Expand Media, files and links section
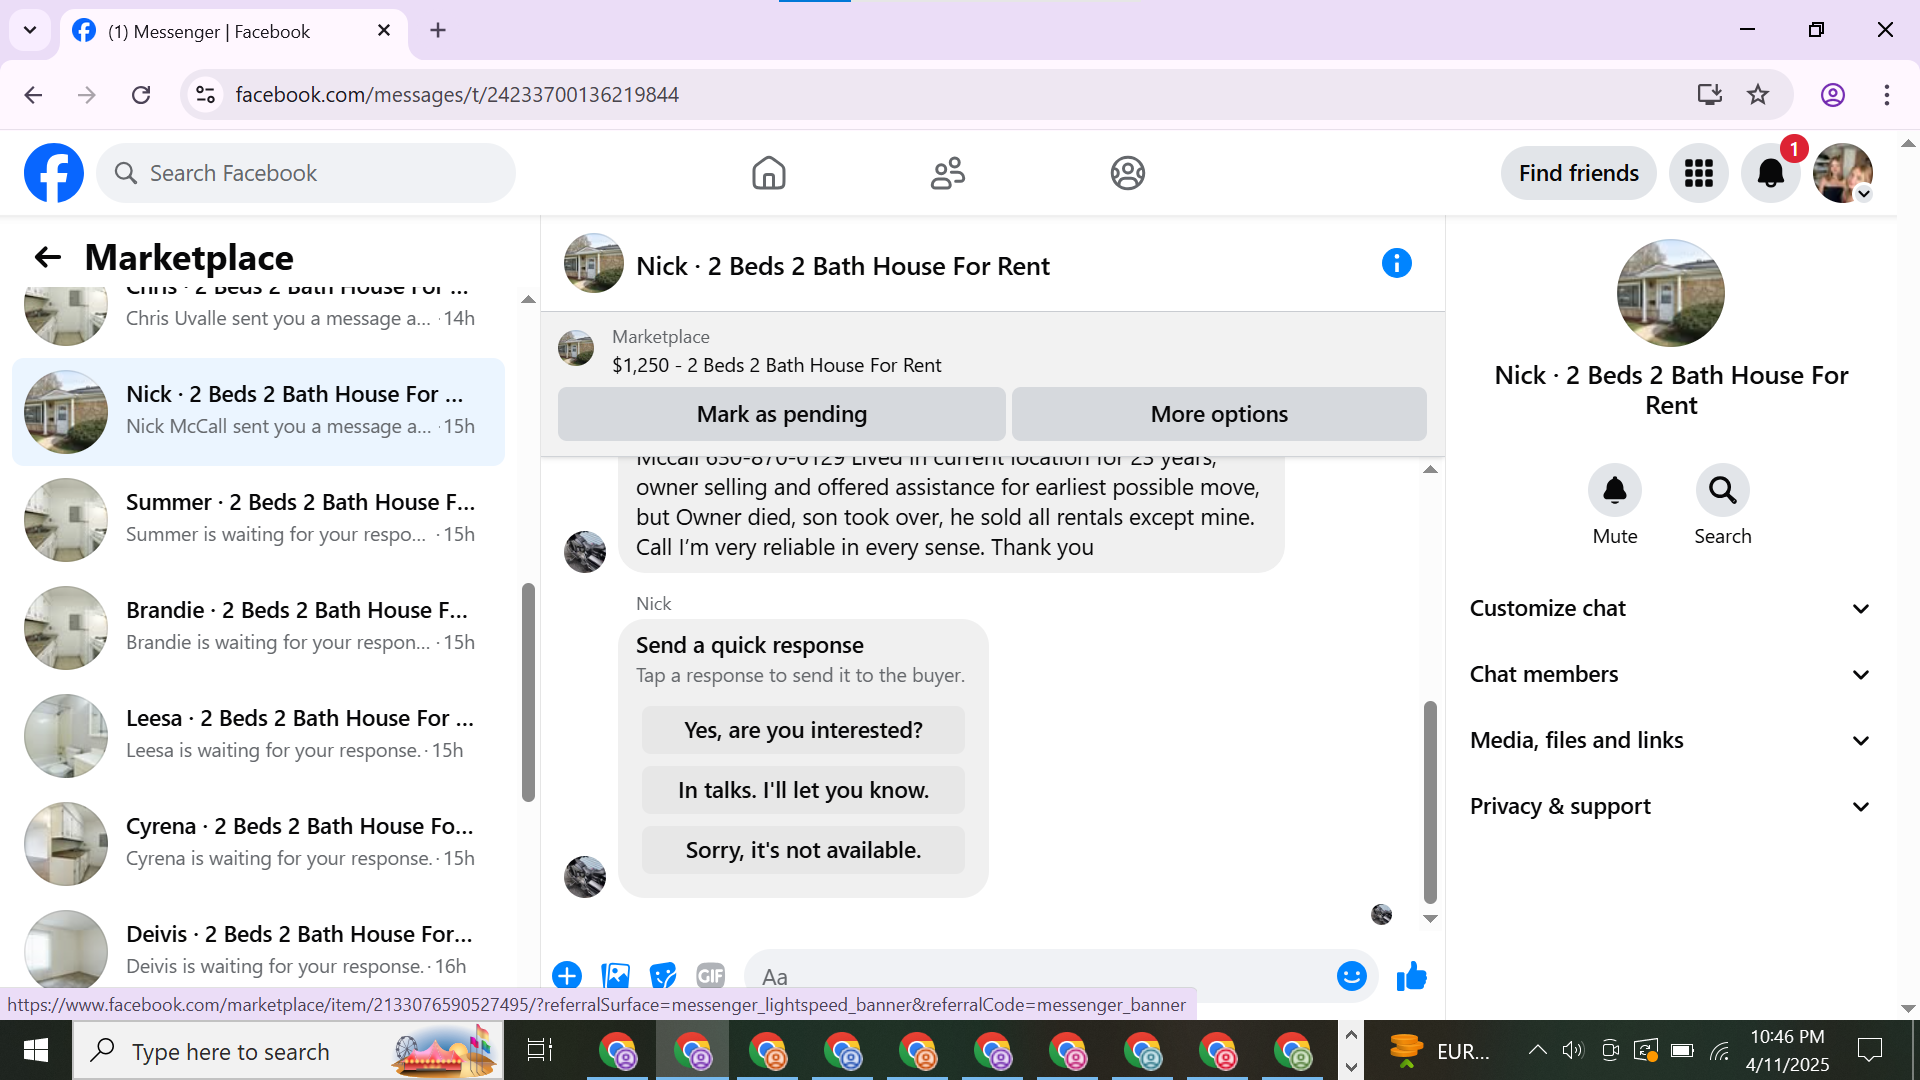The height and width of the screenshot is (1080, 1920). pos(1670,740)
